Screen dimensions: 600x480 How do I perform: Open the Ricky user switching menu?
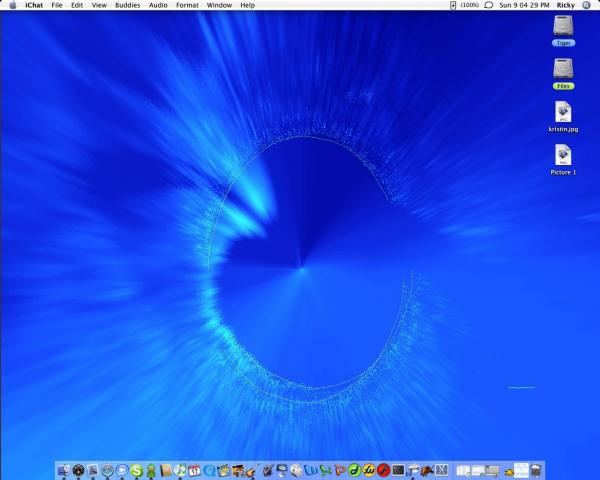(x=566, y=5)
